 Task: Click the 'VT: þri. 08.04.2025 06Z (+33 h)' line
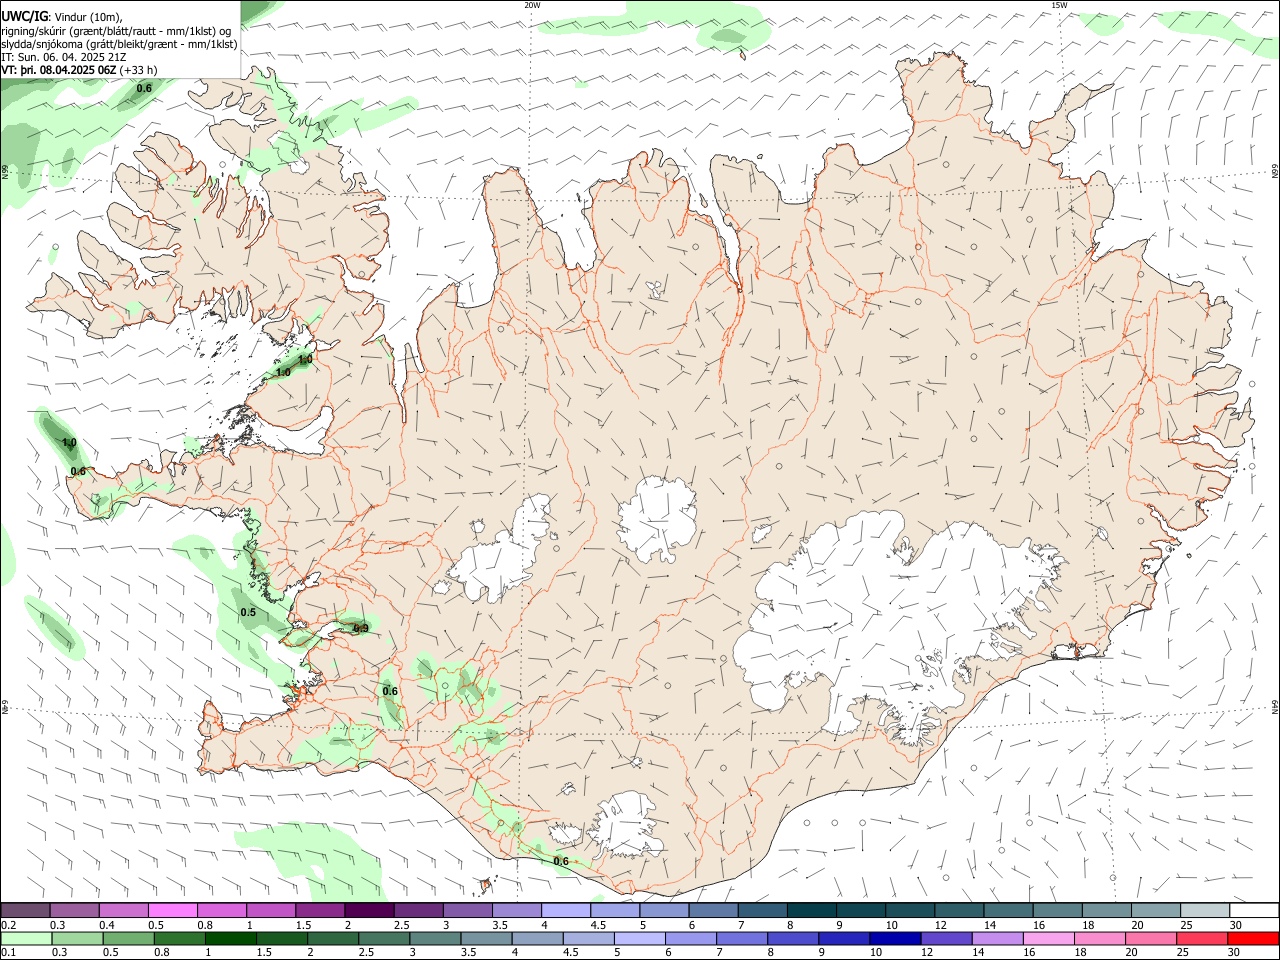[79, 70]
